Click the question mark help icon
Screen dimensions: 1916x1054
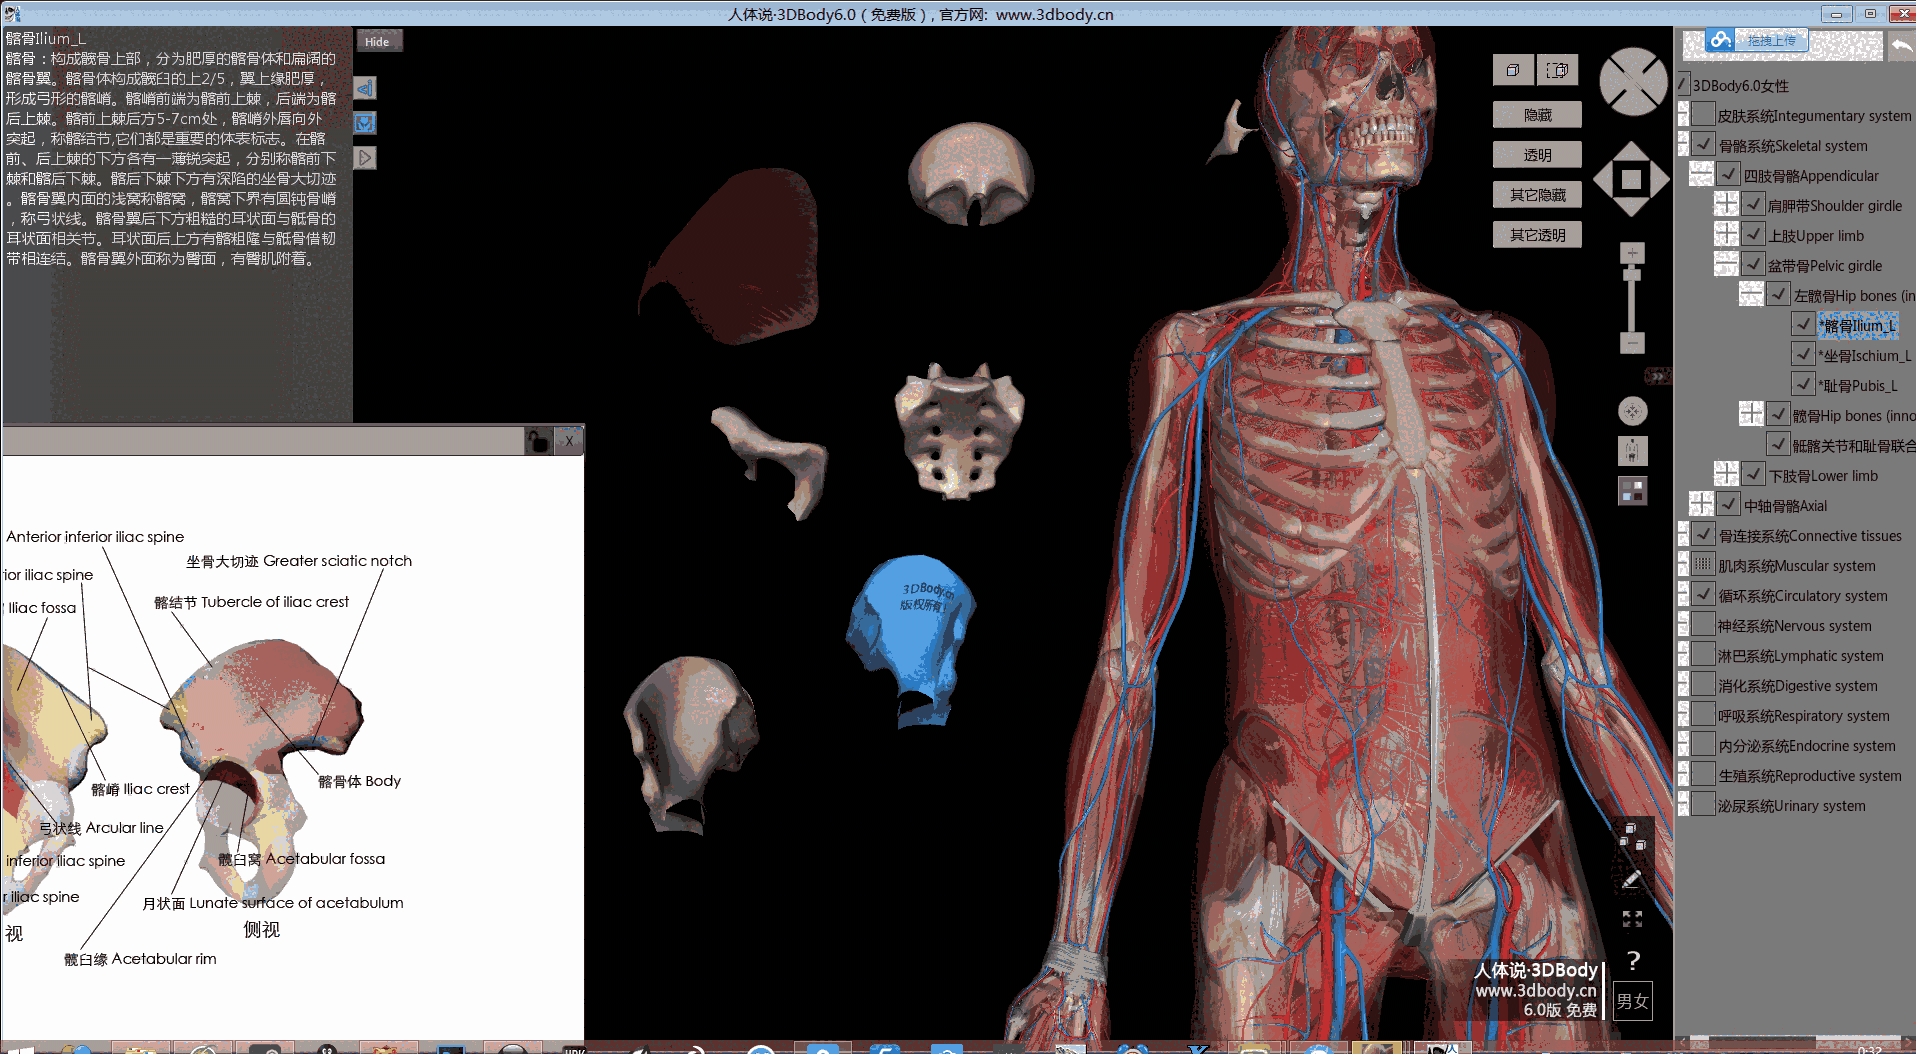click(1633, 961)
